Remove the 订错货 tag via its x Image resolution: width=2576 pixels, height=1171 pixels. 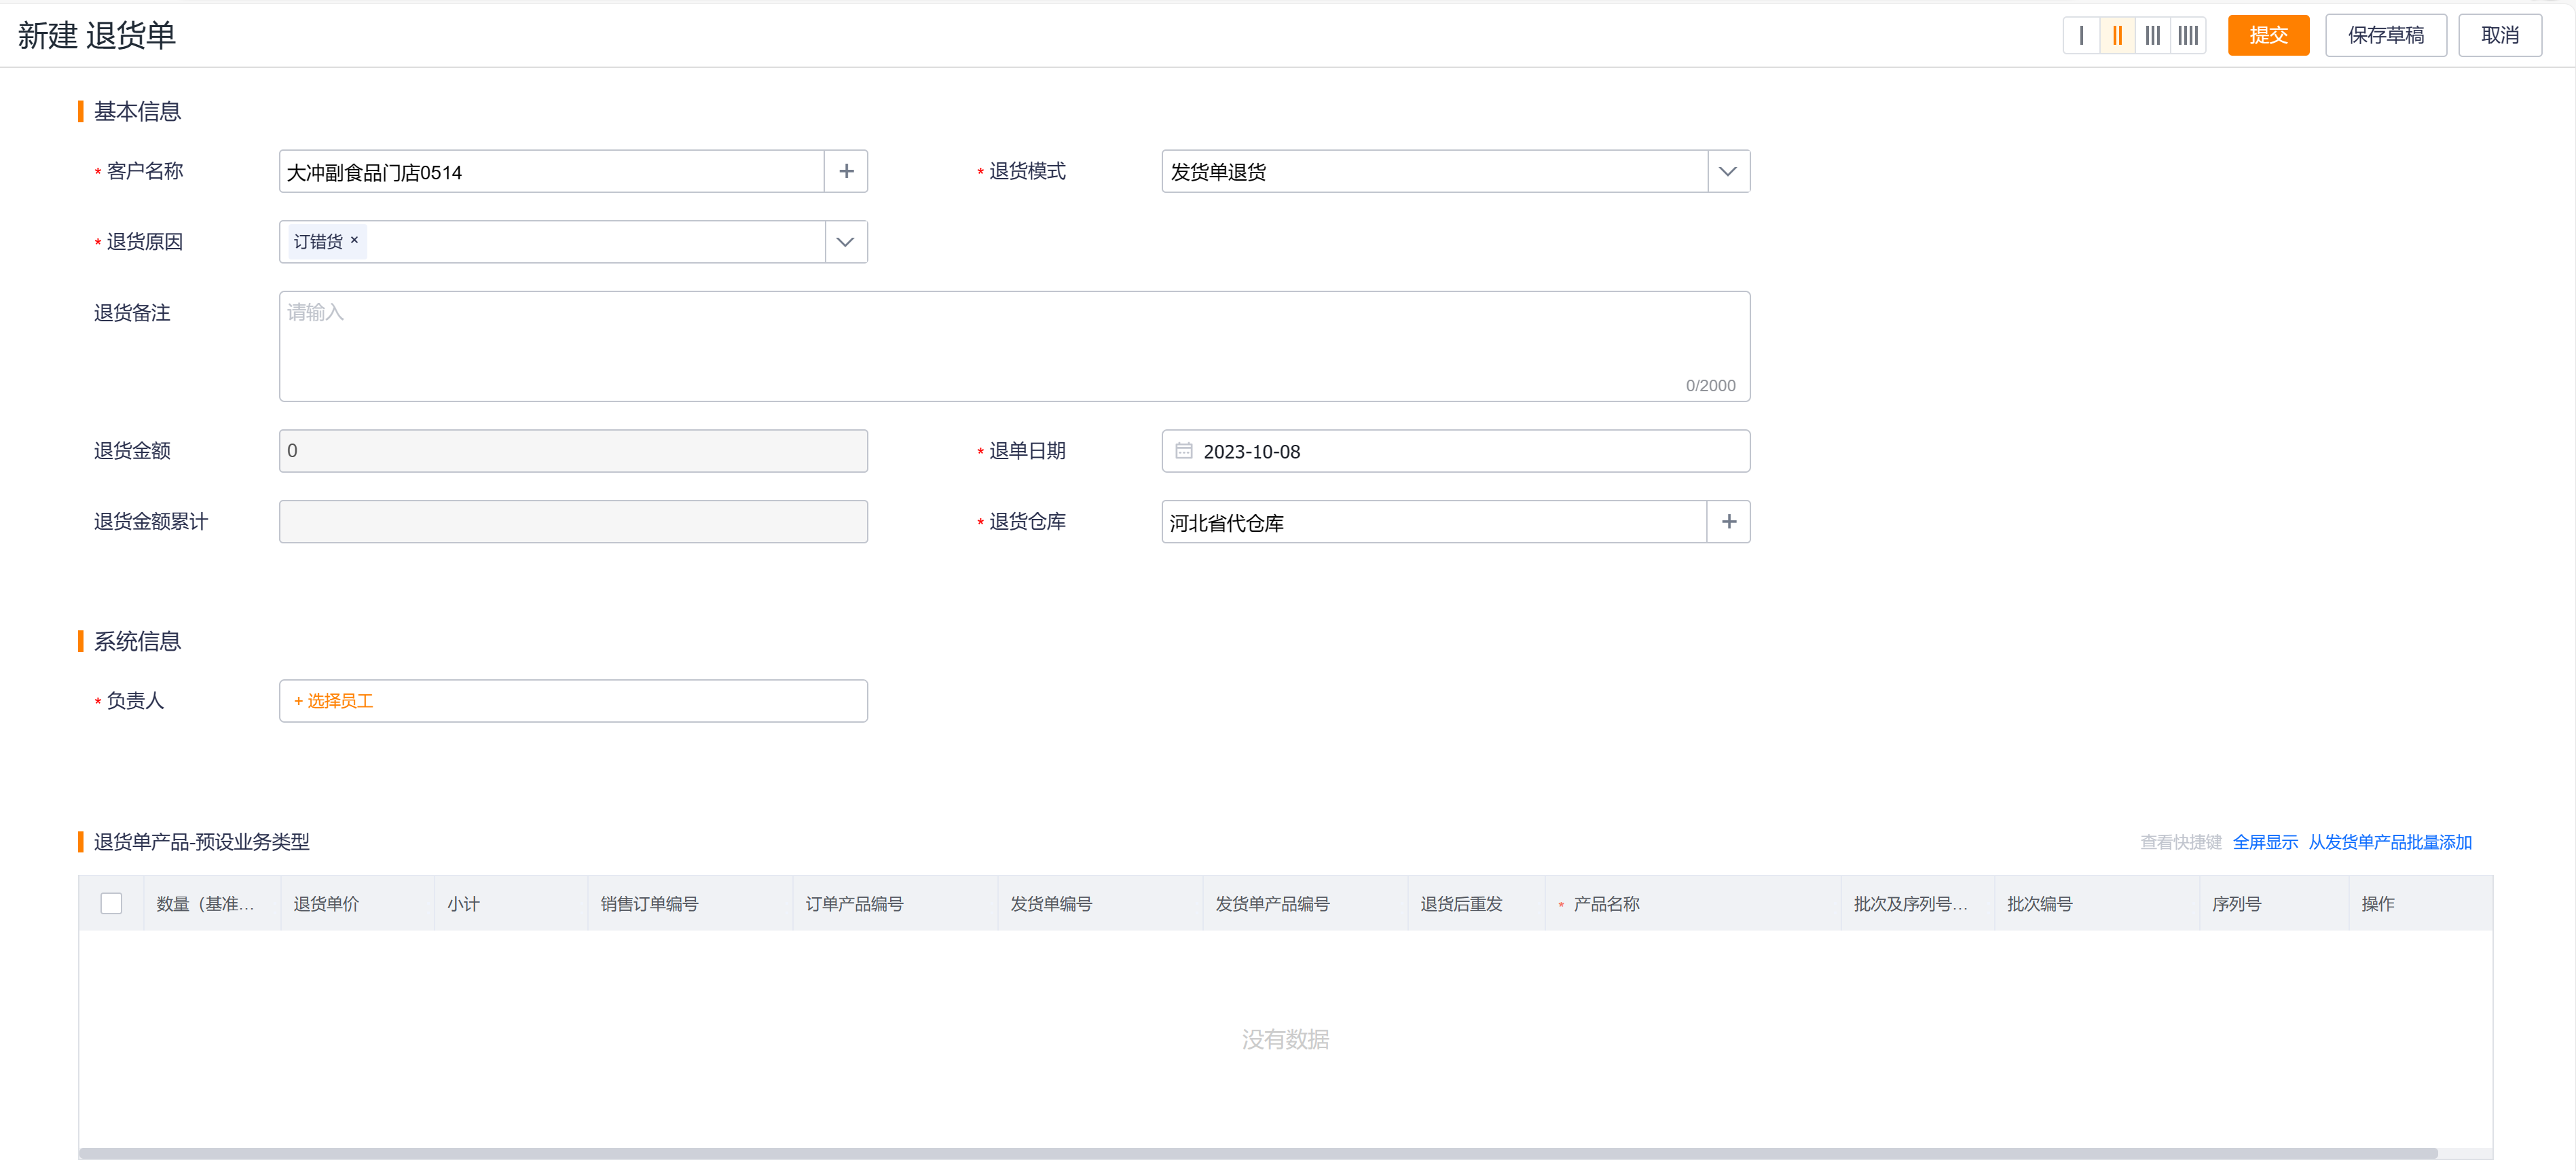point(354,240)
